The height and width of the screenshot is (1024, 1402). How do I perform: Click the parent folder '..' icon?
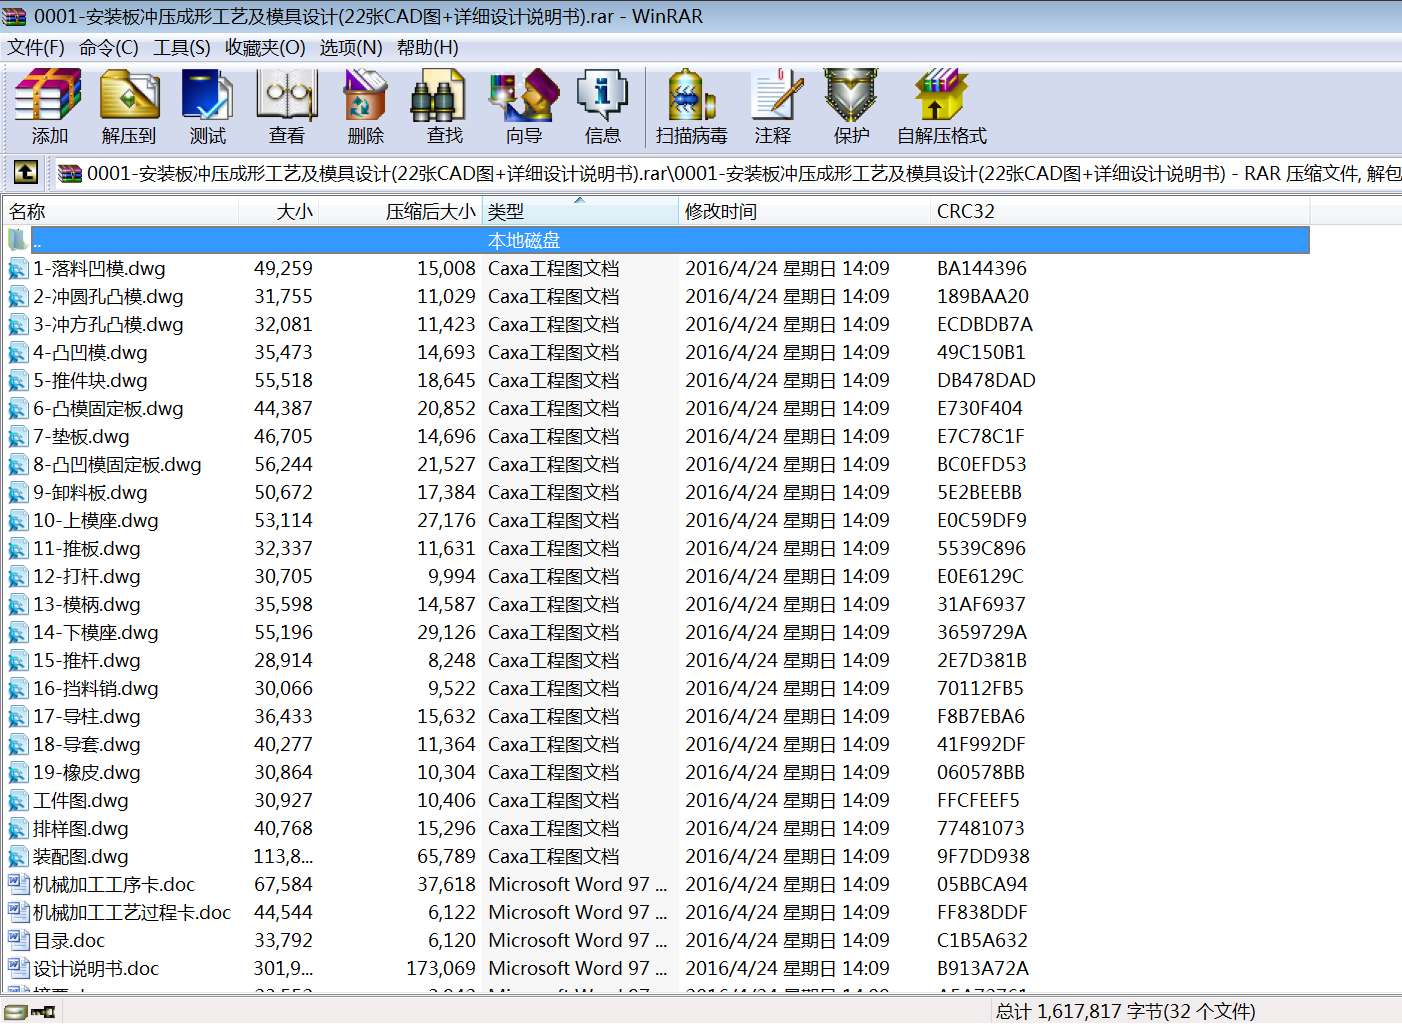tap(17, 240)
